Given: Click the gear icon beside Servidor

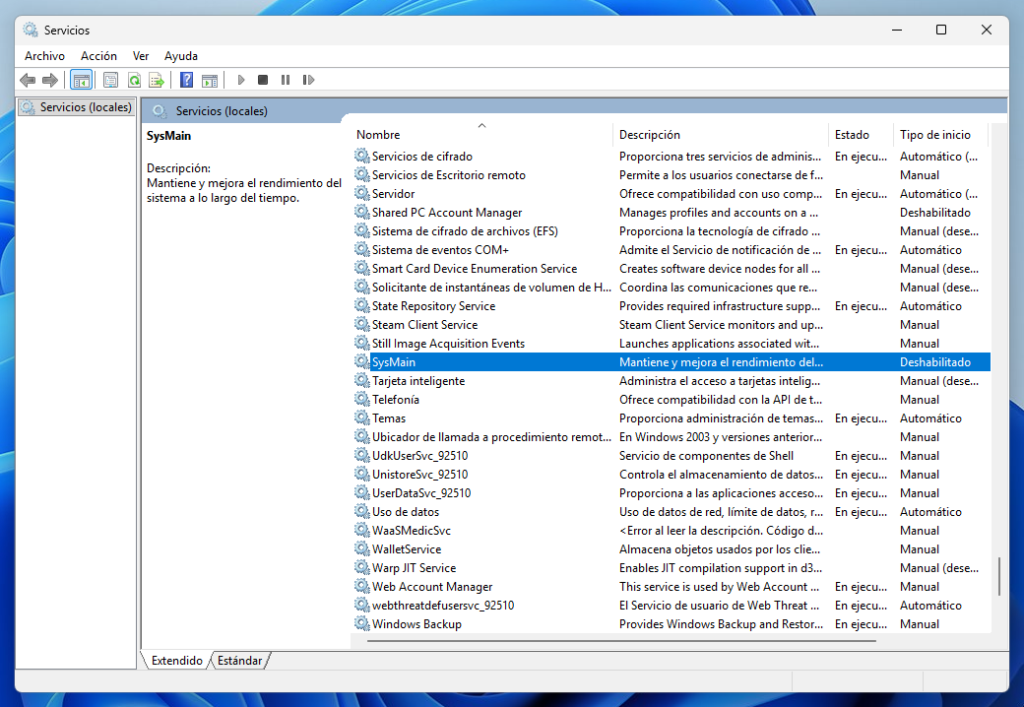Looking at the screenshot, I should [x=362, y=193].
